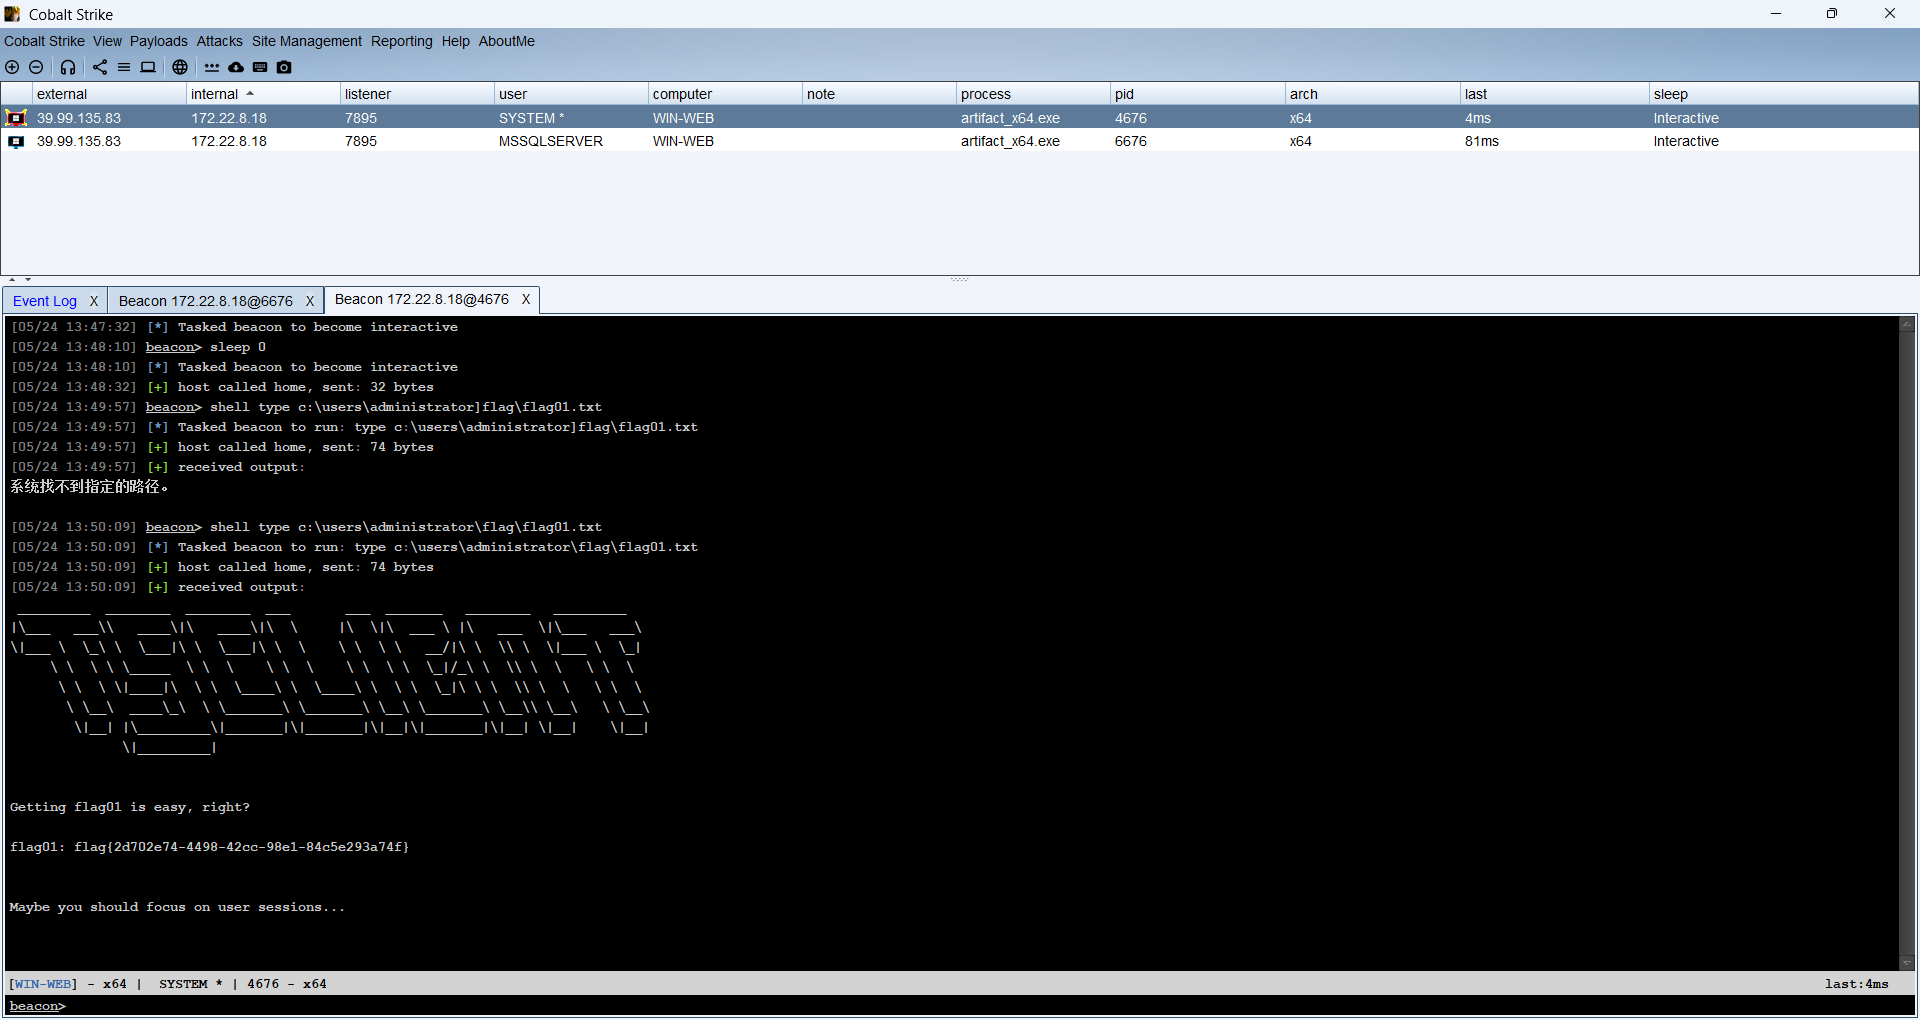
Task: Open credentials via the password dots icon
Action: click(x=212, y=67)
